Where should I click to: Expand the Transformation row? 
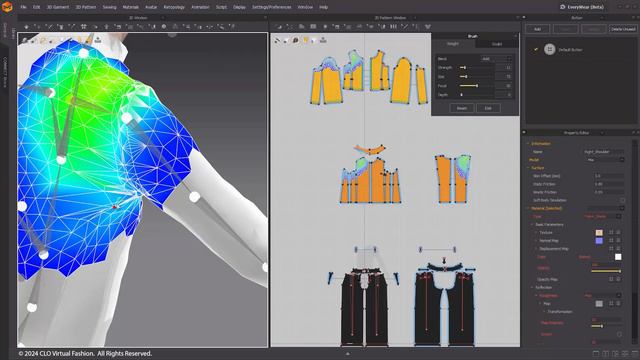(544, 311)
